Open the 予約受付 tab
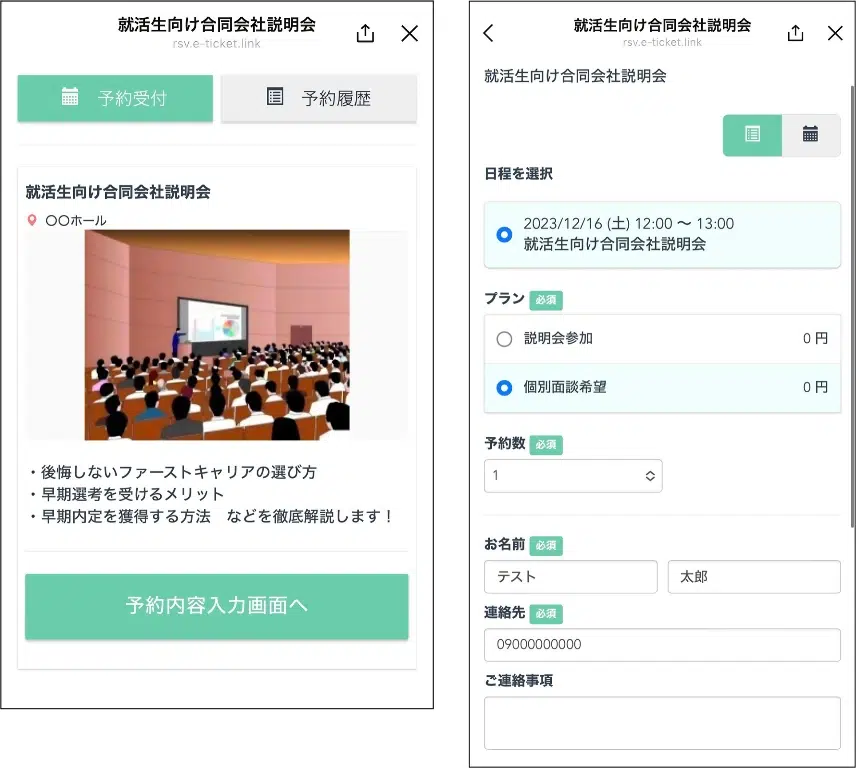The height and width of the screenshot is (768, 859). [115, 98]
